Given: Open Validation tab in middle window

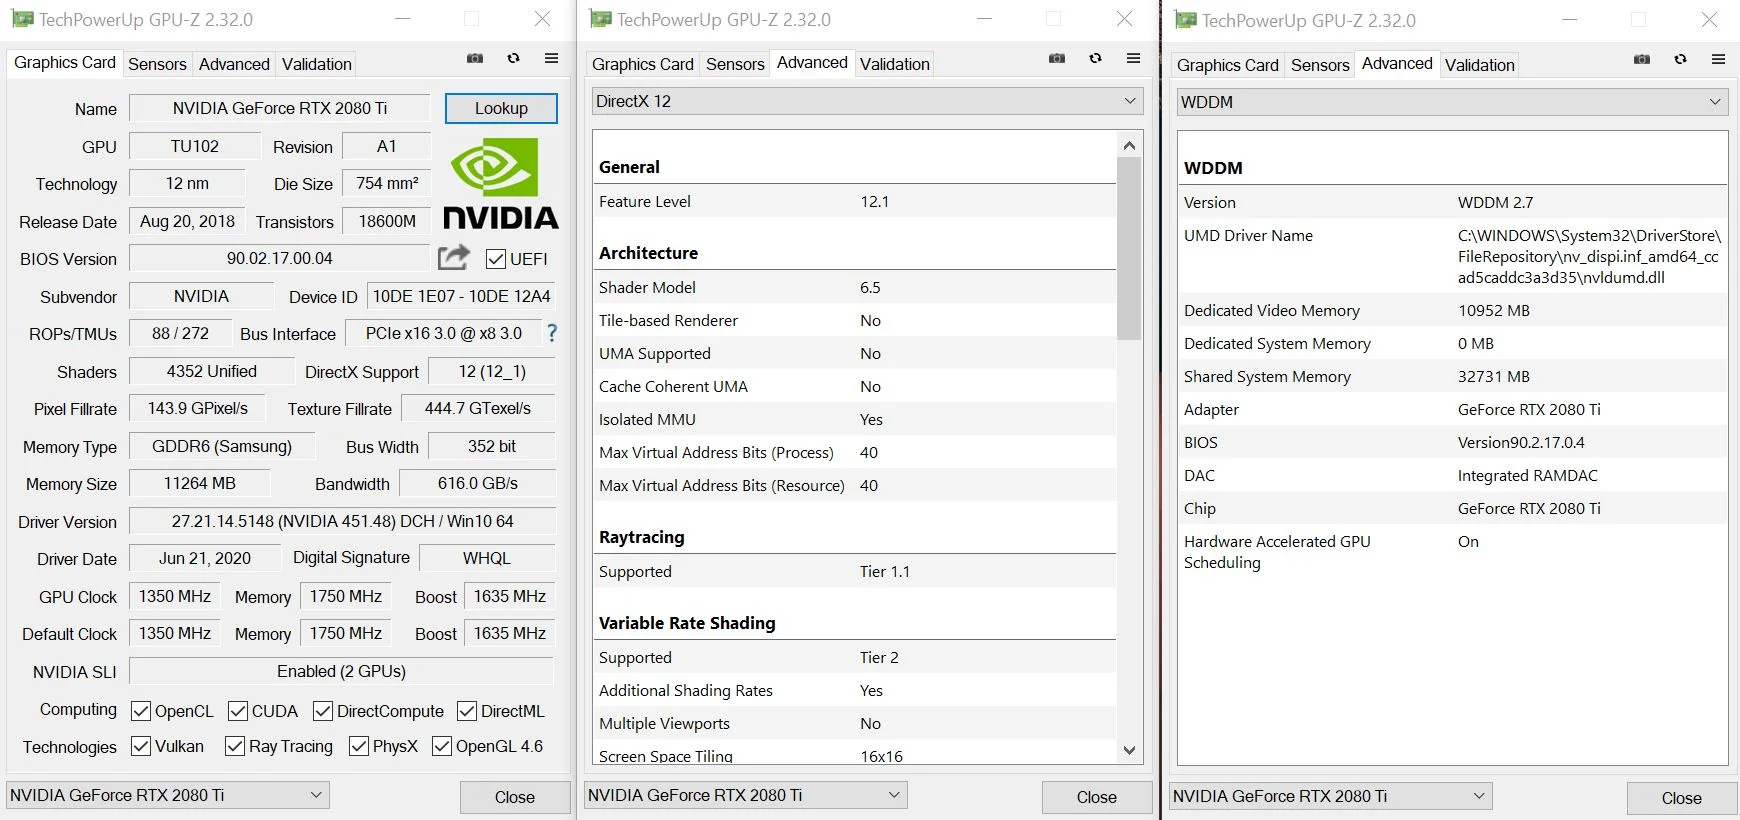Looking at the screenshot, I should click(x=895, y=64).
